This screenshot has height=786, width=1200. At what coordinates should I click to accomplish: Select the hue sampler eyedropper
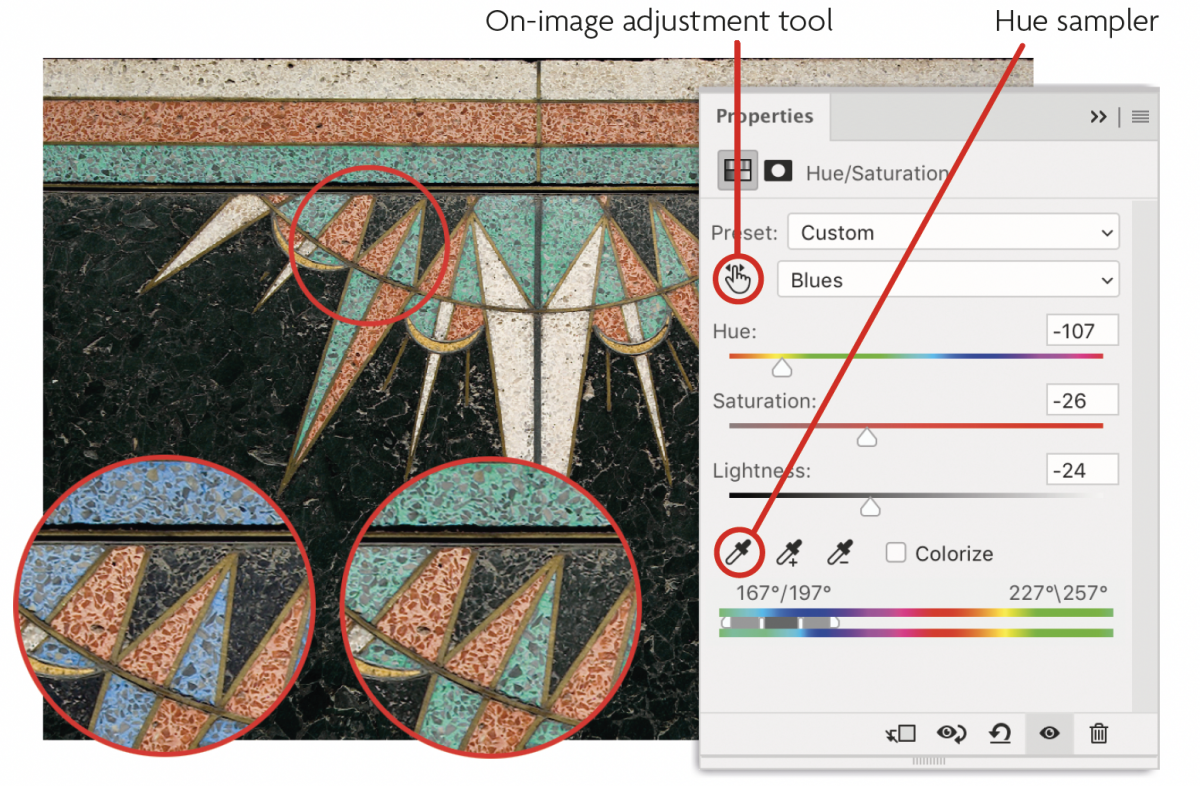[x=738, y=553]
